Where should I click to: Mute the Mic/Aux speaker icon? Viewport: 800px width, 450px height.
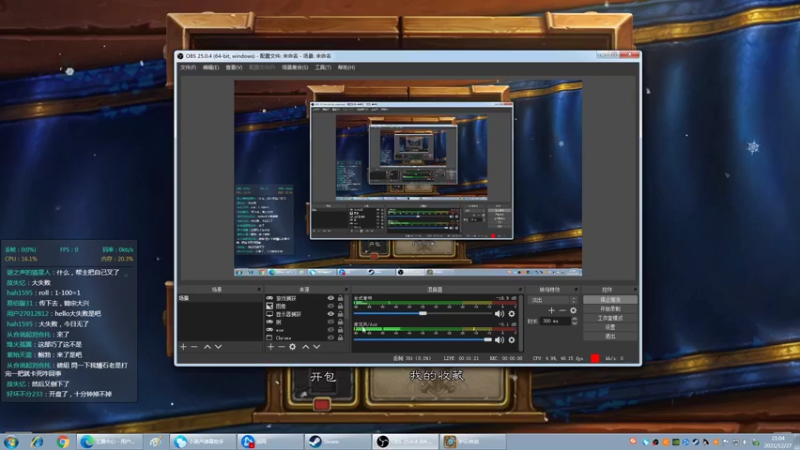tap(499, 340)
